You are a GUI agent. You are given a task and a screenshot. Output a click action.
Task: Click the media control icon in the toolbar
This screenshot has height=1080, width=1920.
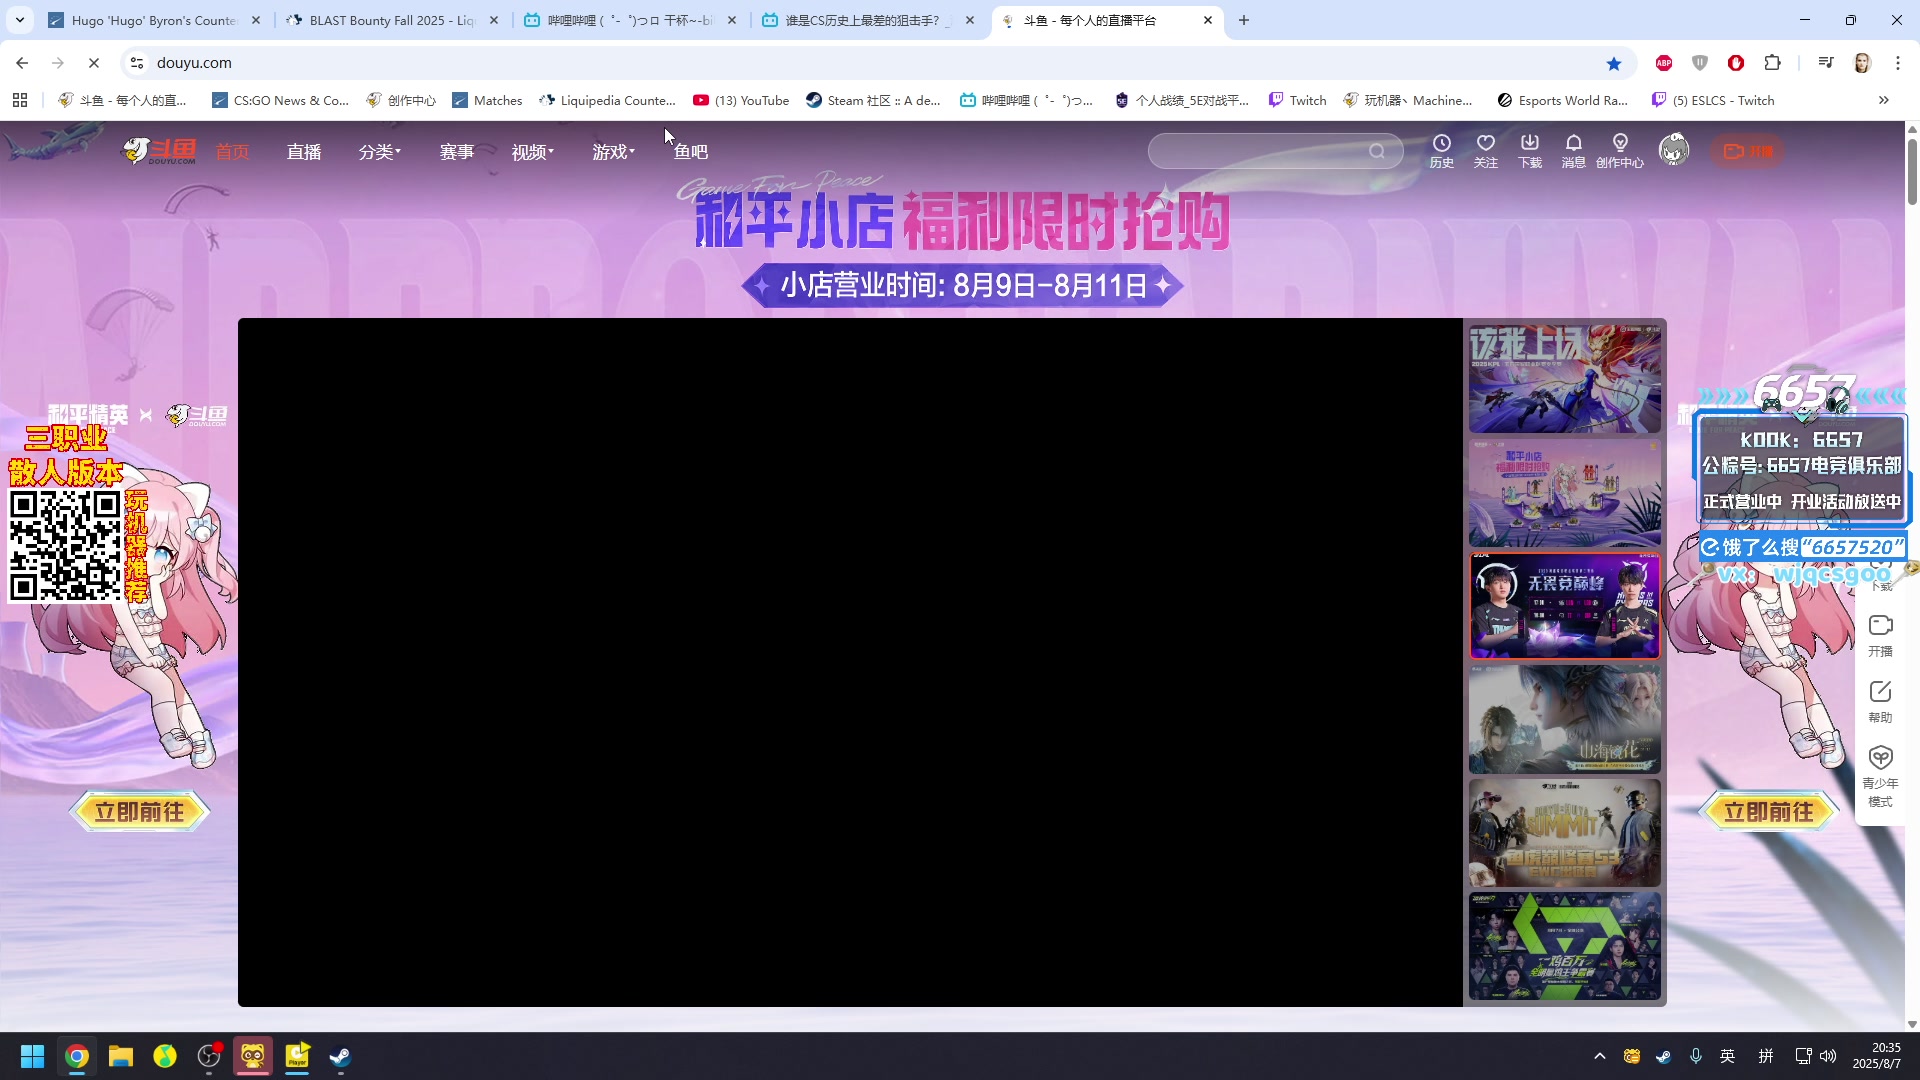(1826, 63)
